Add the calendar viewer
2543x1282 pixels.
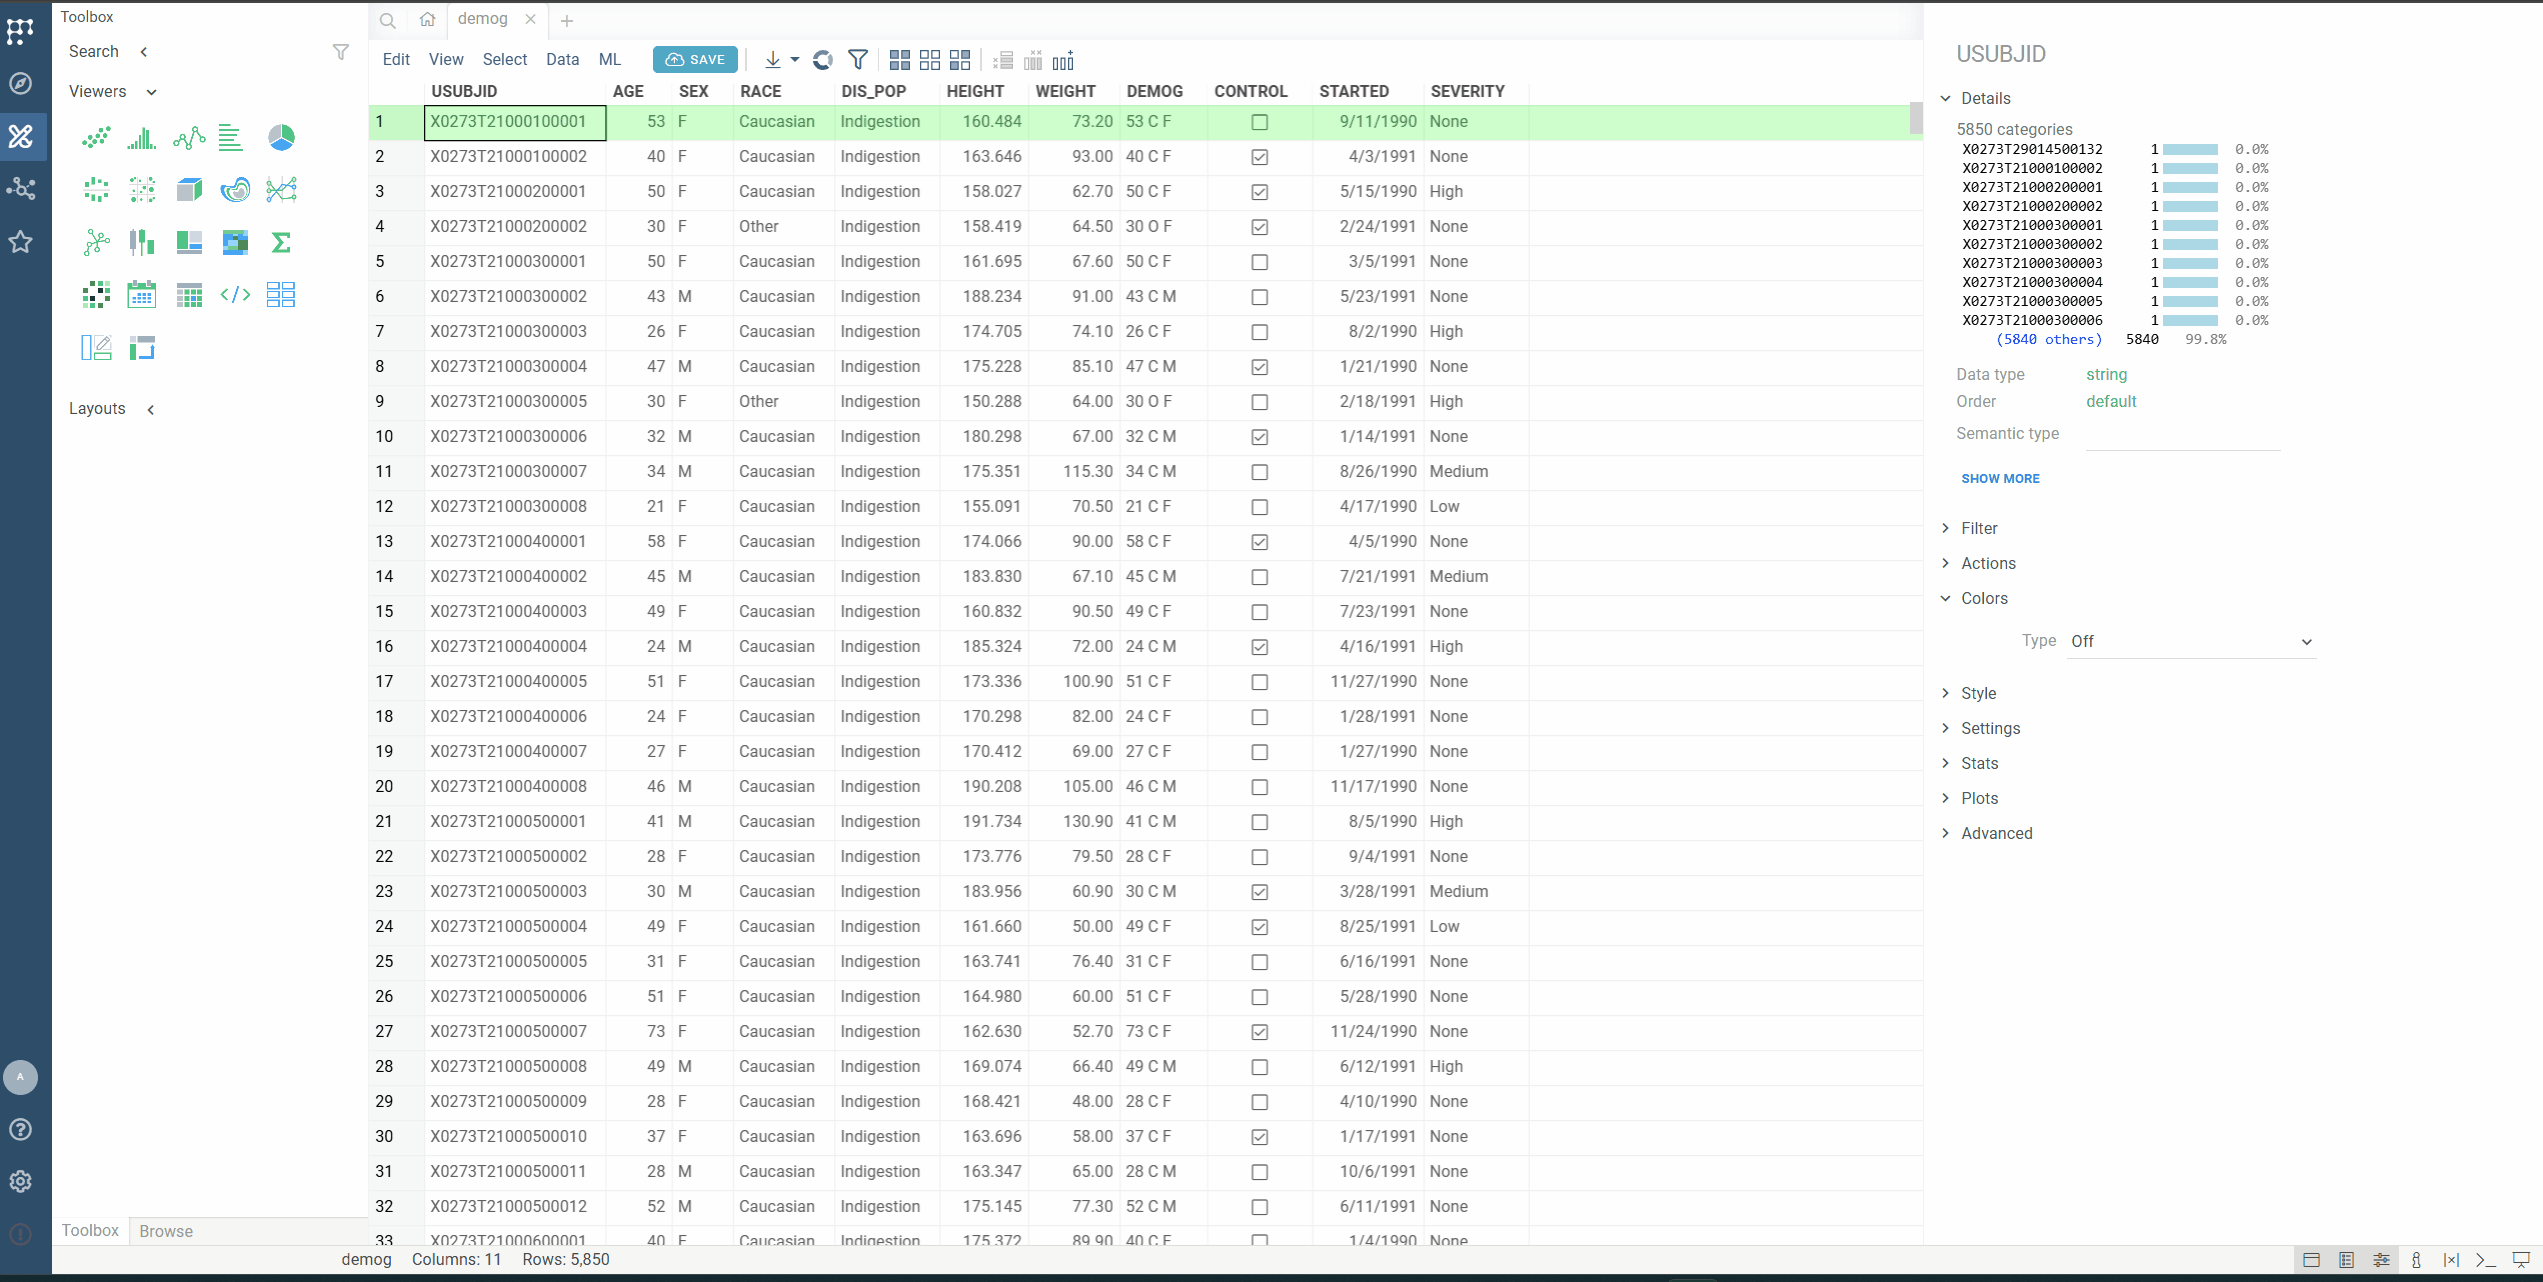pyautogui.click(x=142, y=295)
